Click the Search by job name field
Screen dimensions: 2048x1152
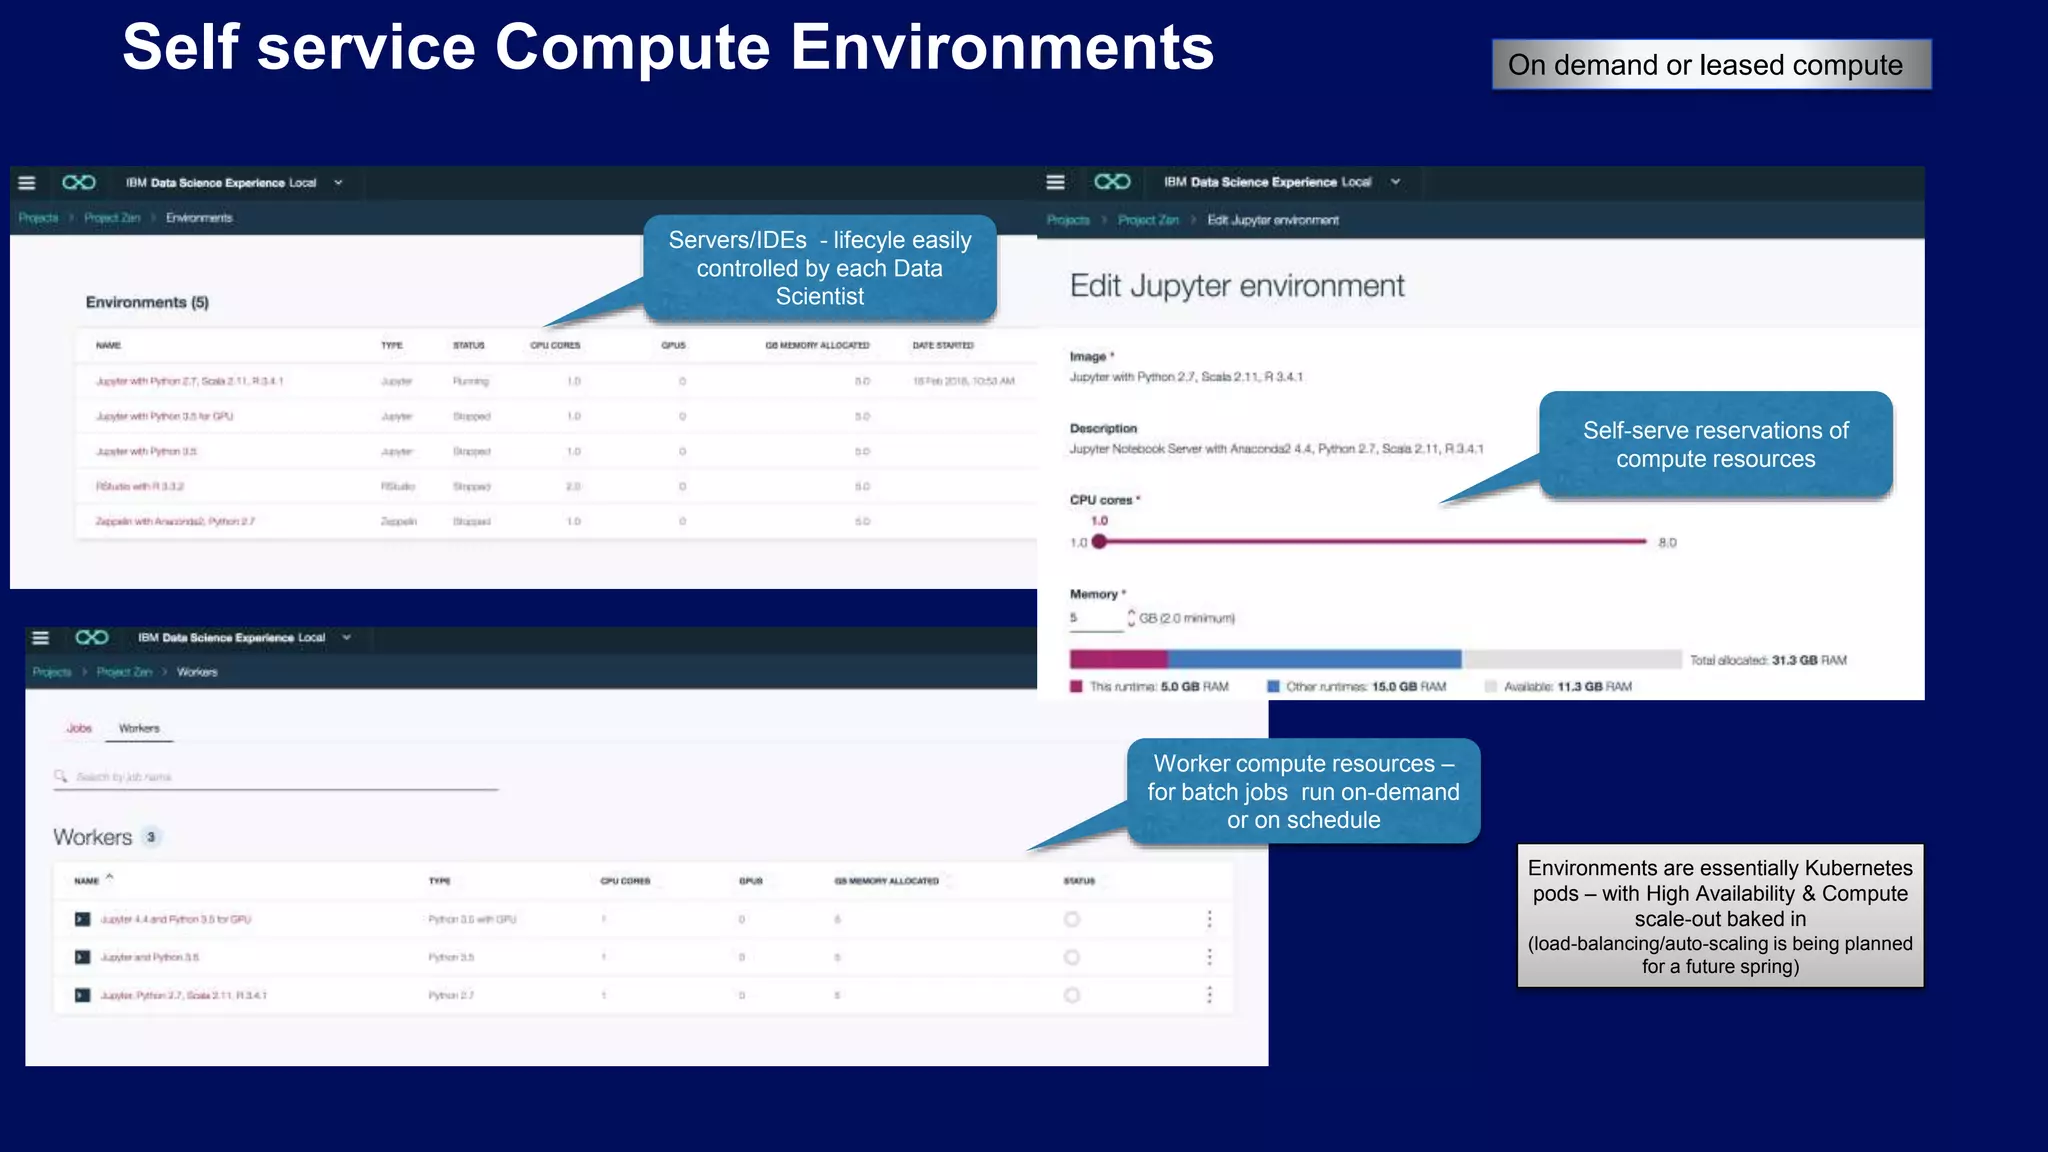pos(276,777)
